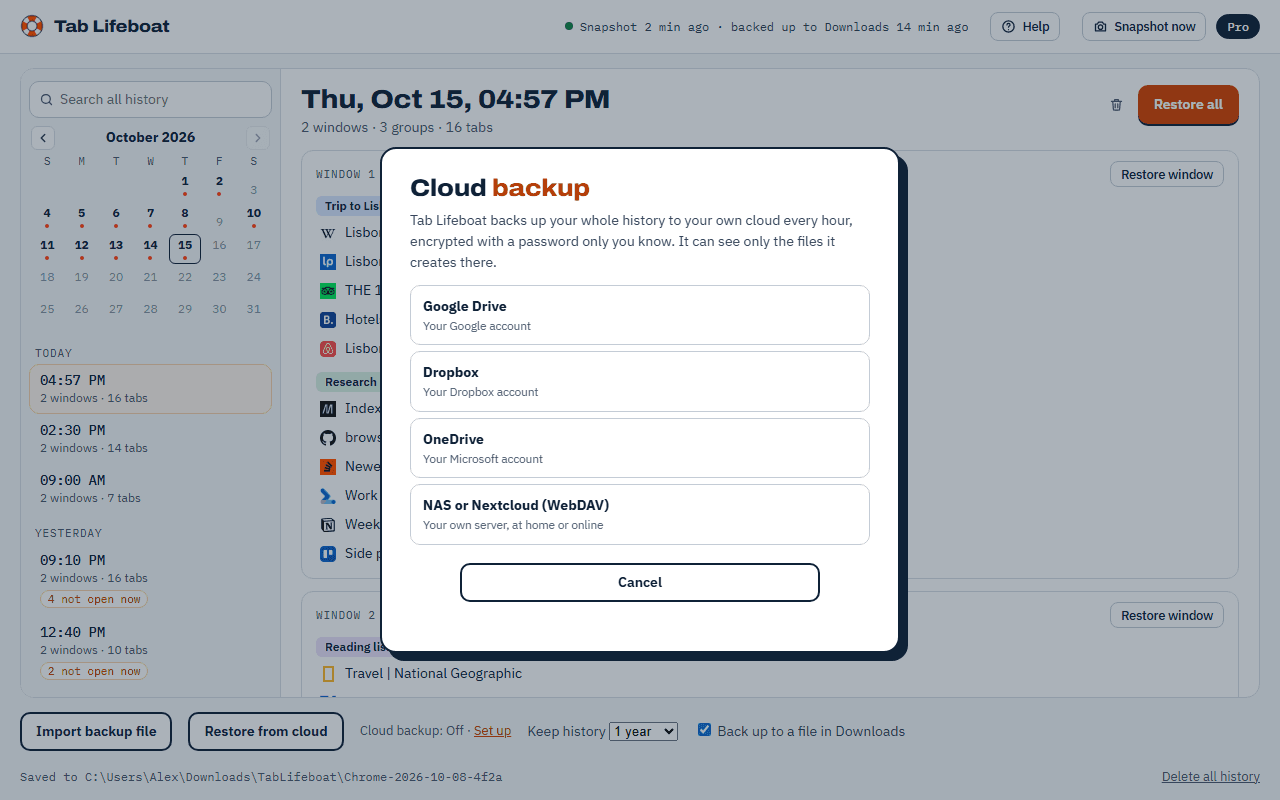
Task: Click the Pro badge
Action: coord(1238,27)
